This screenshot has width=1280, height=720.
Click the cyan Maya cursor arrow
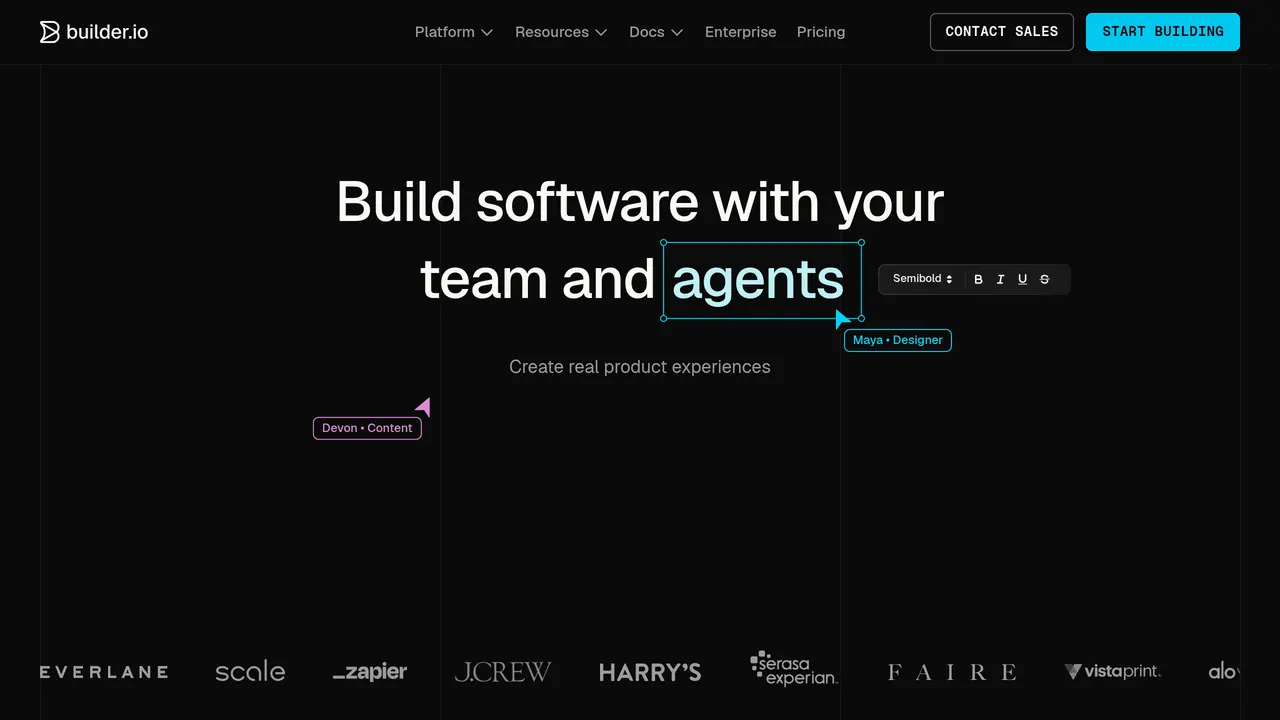coord(842,319)
